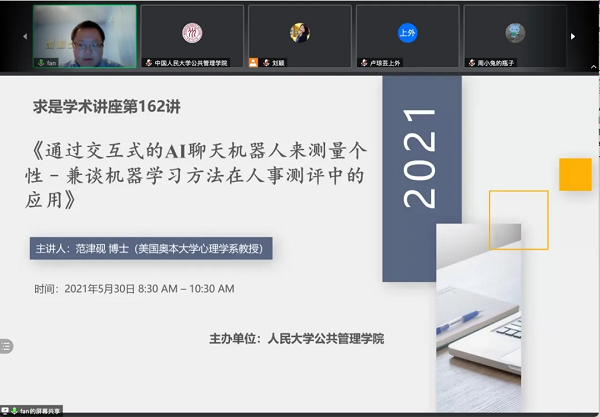This screenshot has width=600, height=417.
Task: Click the right arrow to show more participants
Action: click(x=573, y=36)
